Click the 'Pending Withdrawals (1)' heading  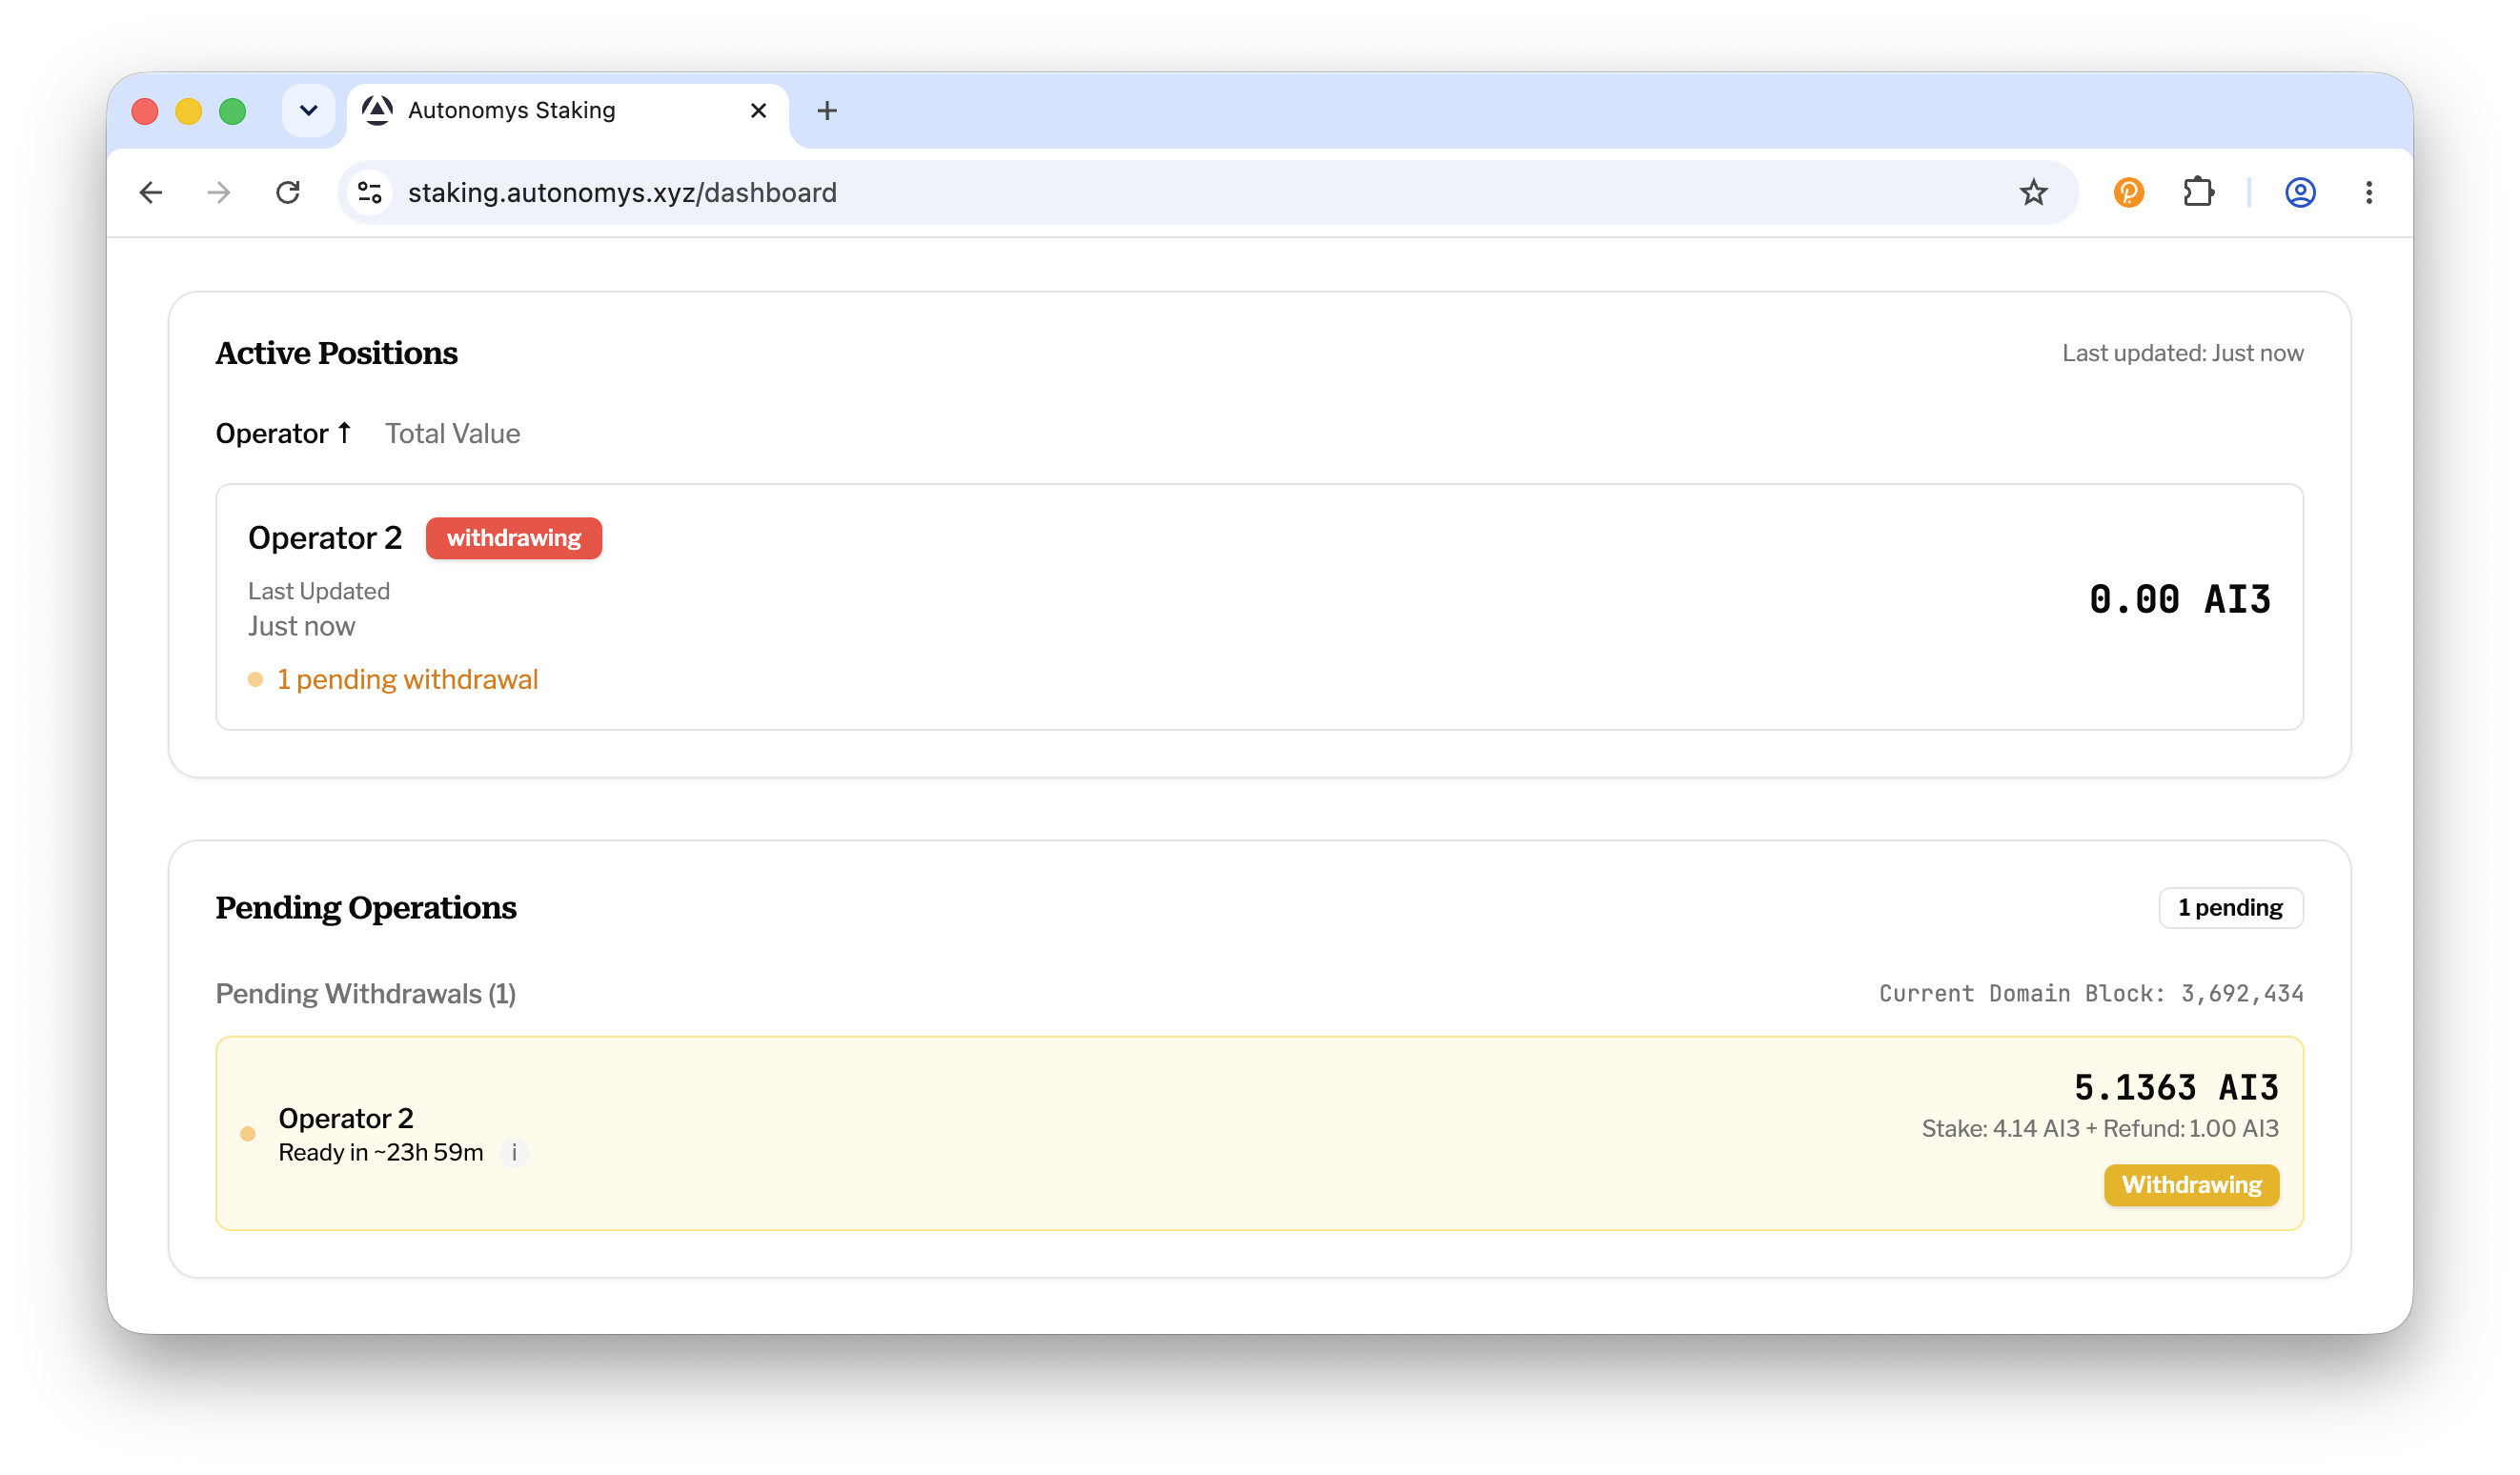(x=366, y=994)
